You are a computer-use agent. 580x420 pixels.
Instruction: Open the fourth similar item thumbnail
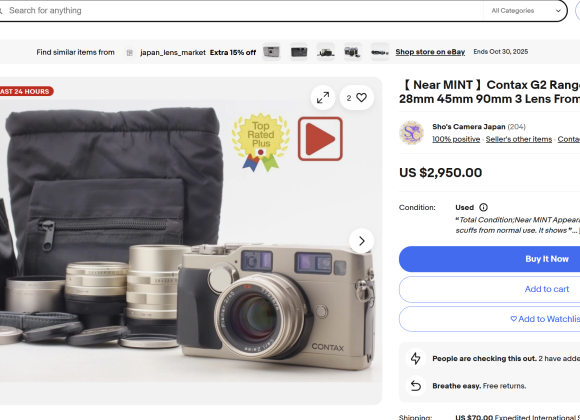point(353,52)
